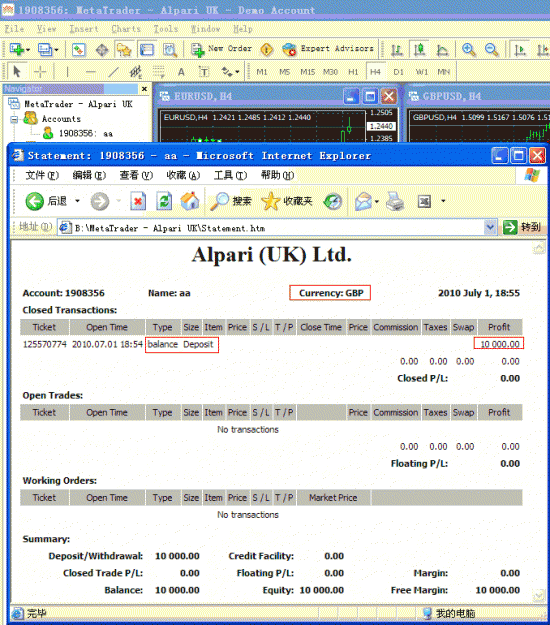Toggle Auto Scroll chart icon
The height and width of the screenshot is (625, 550).
(520, 50)
